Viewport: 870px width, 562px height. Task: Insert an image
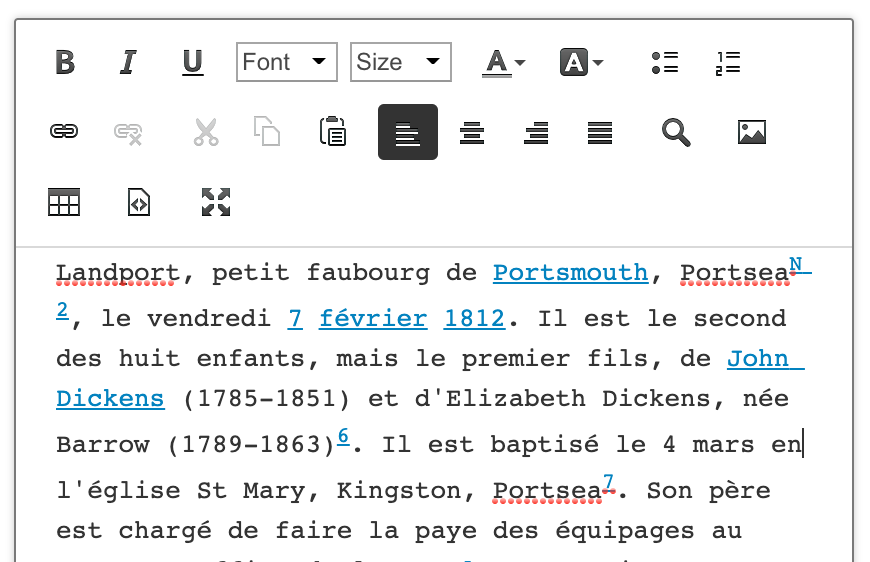coord(752,132)
